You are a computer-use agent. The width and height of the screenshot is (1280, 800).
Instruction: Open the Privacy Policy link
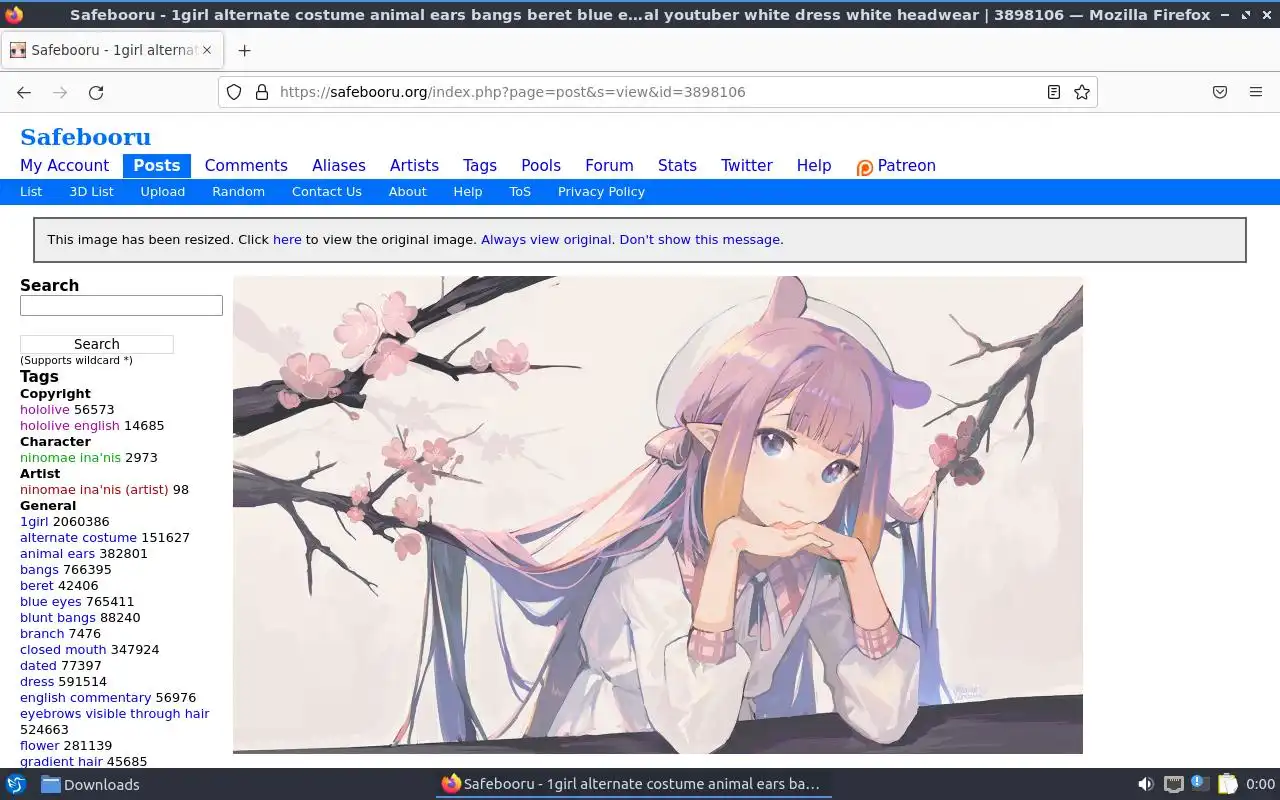tap(601, 192)
